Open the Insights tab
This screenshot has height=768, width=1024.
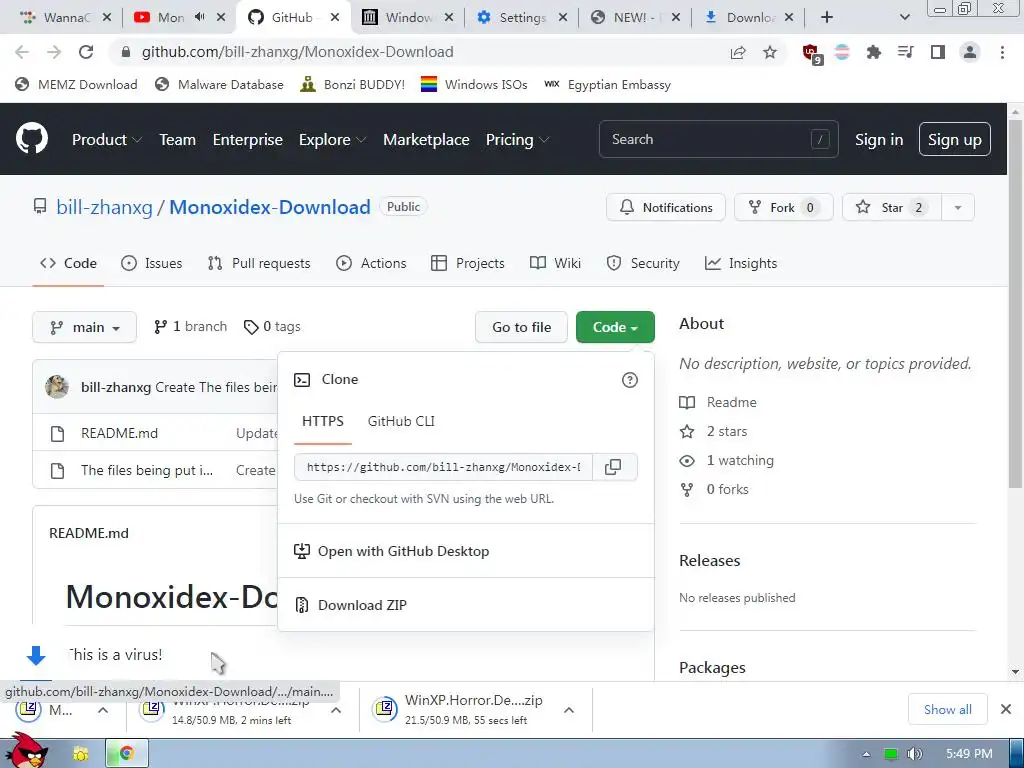point(741,263)
